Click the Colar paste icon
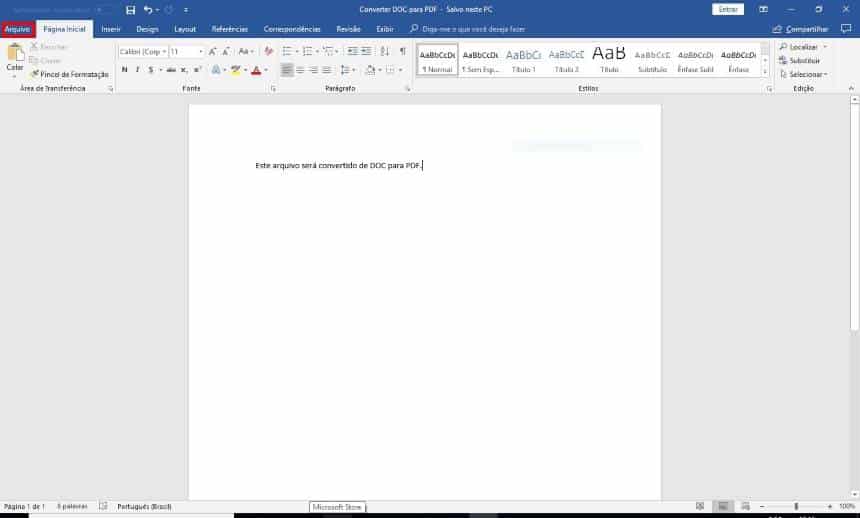This screenshot has height=518, width=860. point(14,60)
